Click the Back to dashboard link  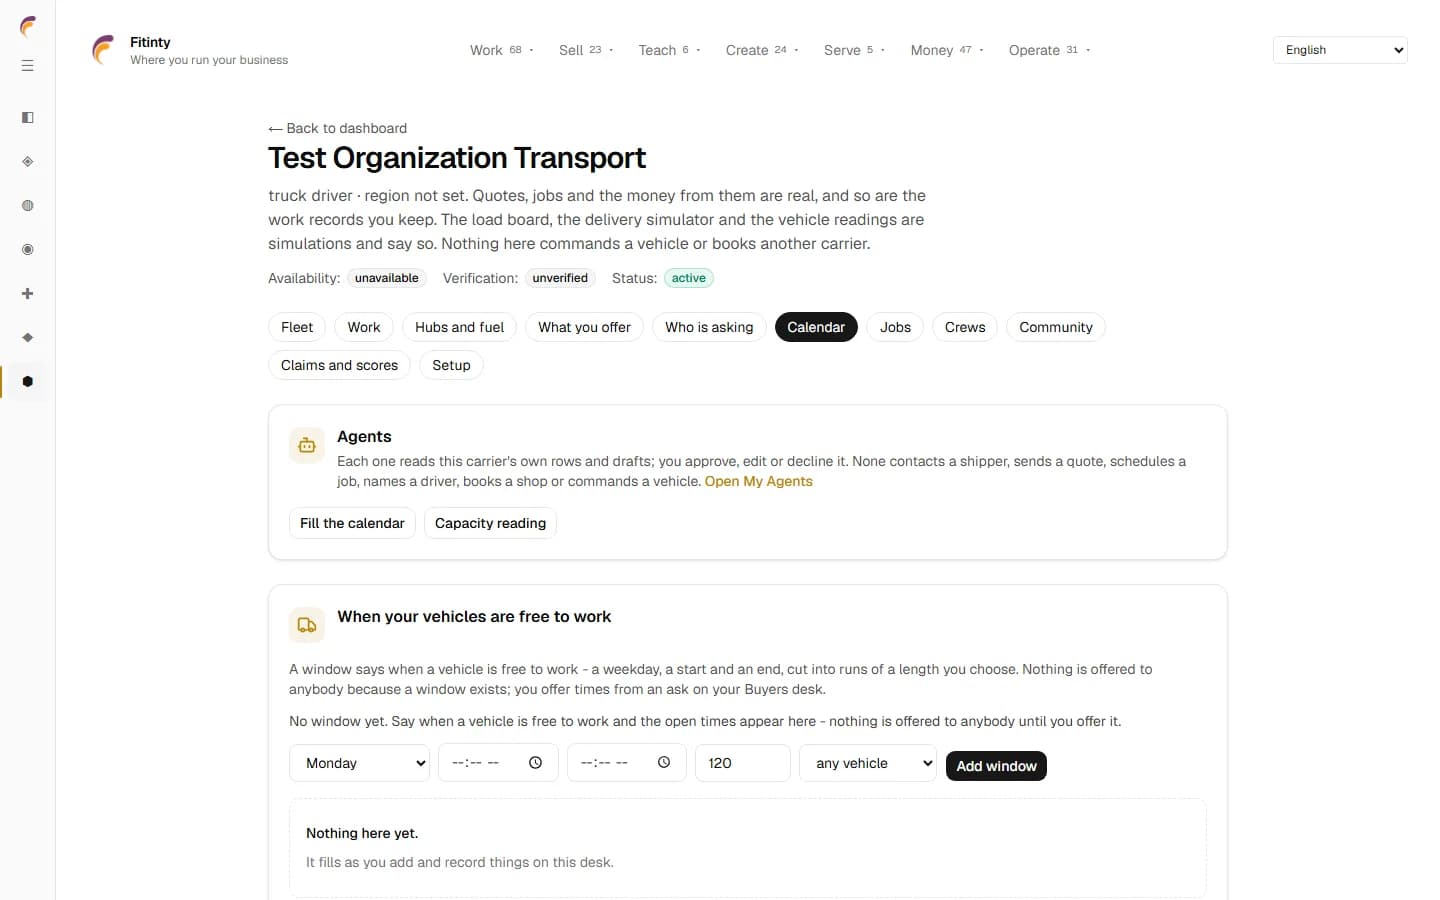[x=338, y=128]
